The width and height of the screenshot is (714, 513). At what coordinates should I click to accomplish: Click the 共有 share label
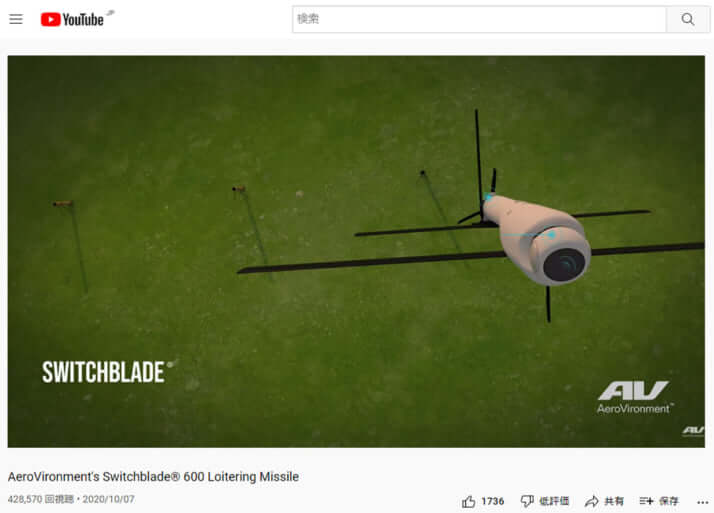[614, 502]
